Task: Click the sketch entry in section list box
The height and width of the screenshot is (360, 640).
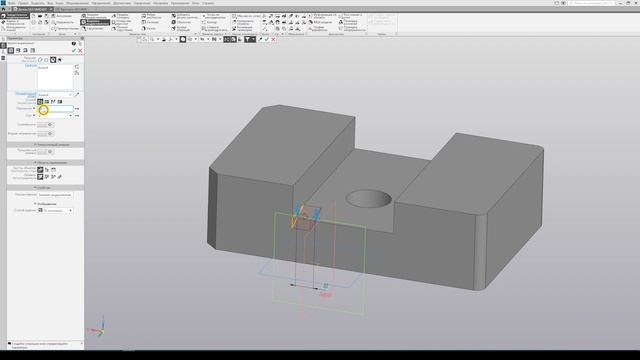Action: 43,68
